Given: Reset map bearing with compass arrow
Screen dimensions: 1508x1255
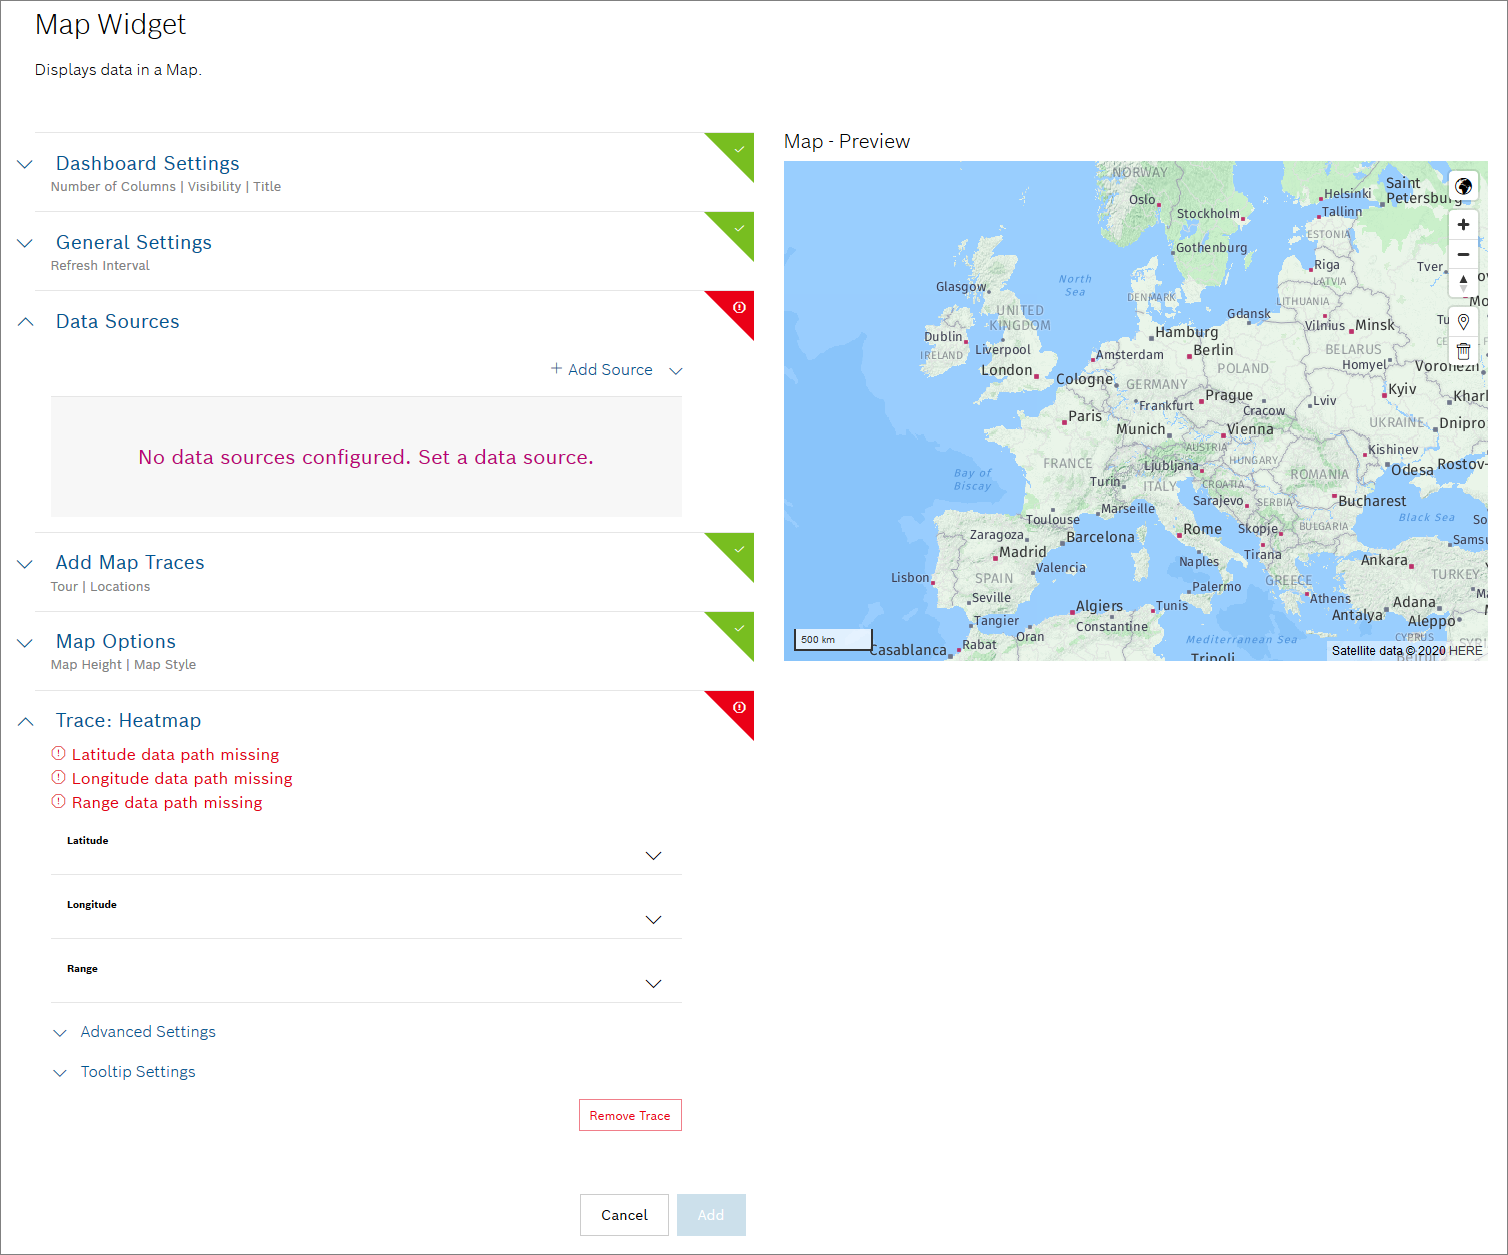Looking at the screenshot, I should point(1463,282).
